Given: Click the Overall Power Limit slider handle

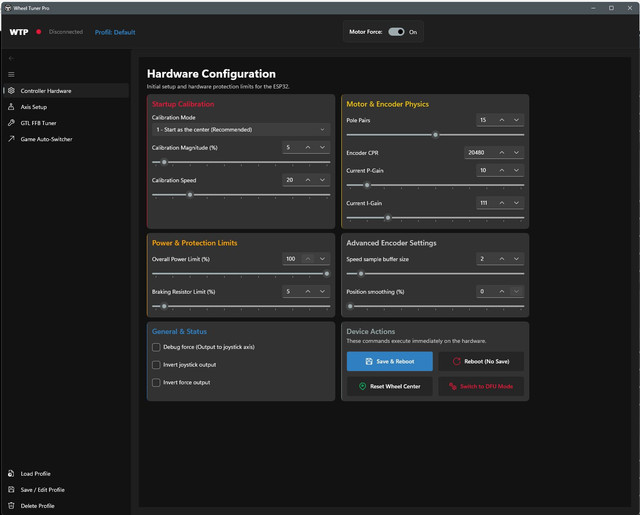Looking at the screenshot, I should pyautogui.click(x=327, y=273).
